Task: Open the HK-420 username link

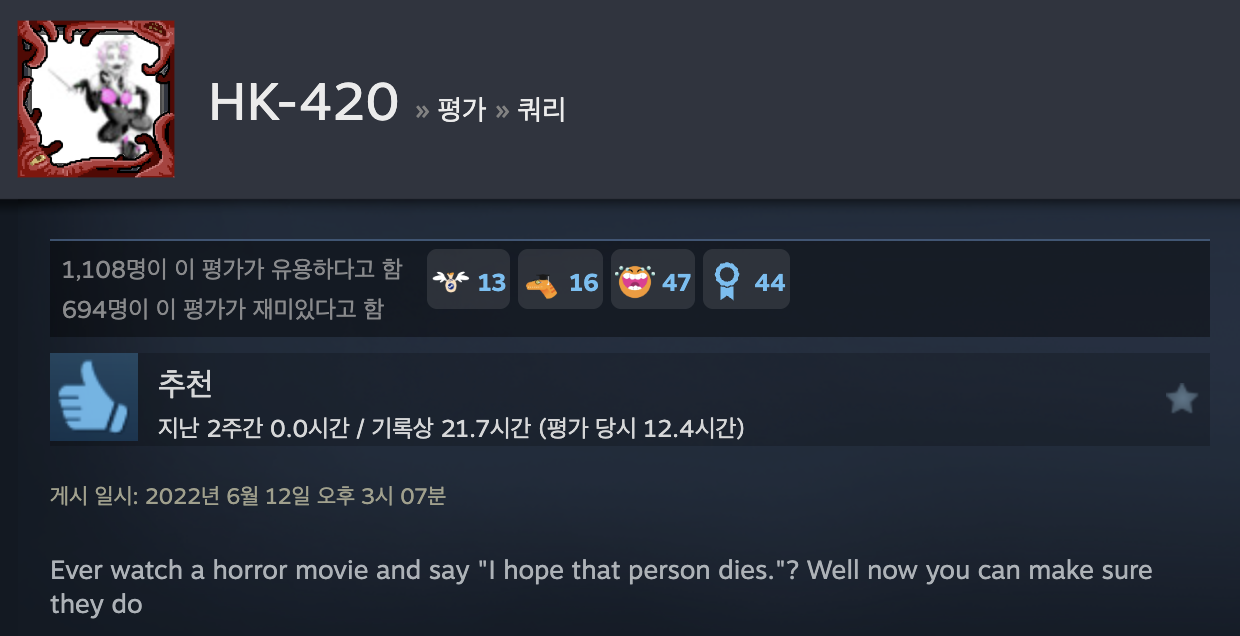Action: coord(304,102)
